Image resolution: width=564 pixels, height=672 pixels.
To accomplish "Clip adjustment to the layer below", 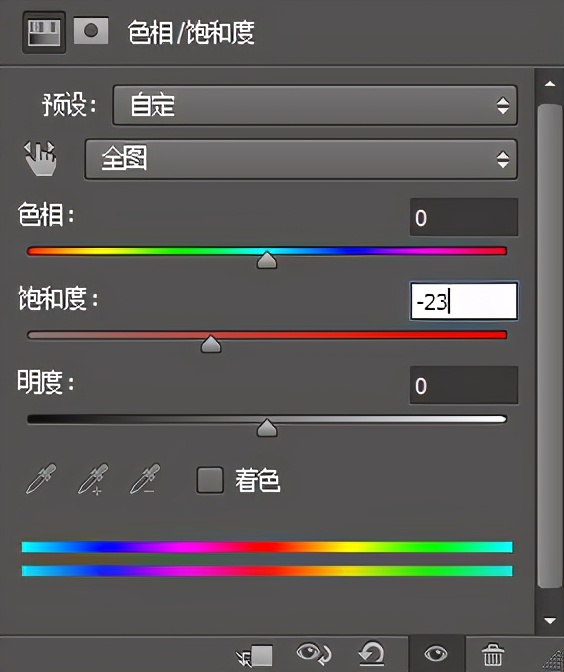I will point(255,655).
